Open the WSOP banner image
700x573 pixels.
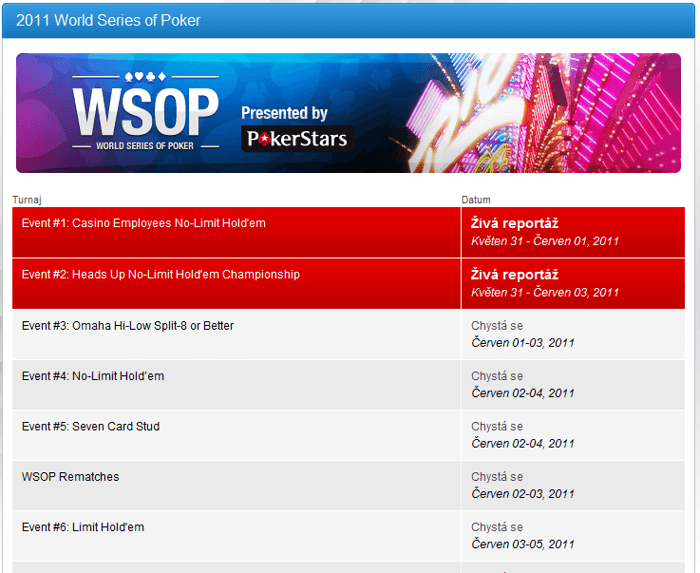[x=348, y=113]
